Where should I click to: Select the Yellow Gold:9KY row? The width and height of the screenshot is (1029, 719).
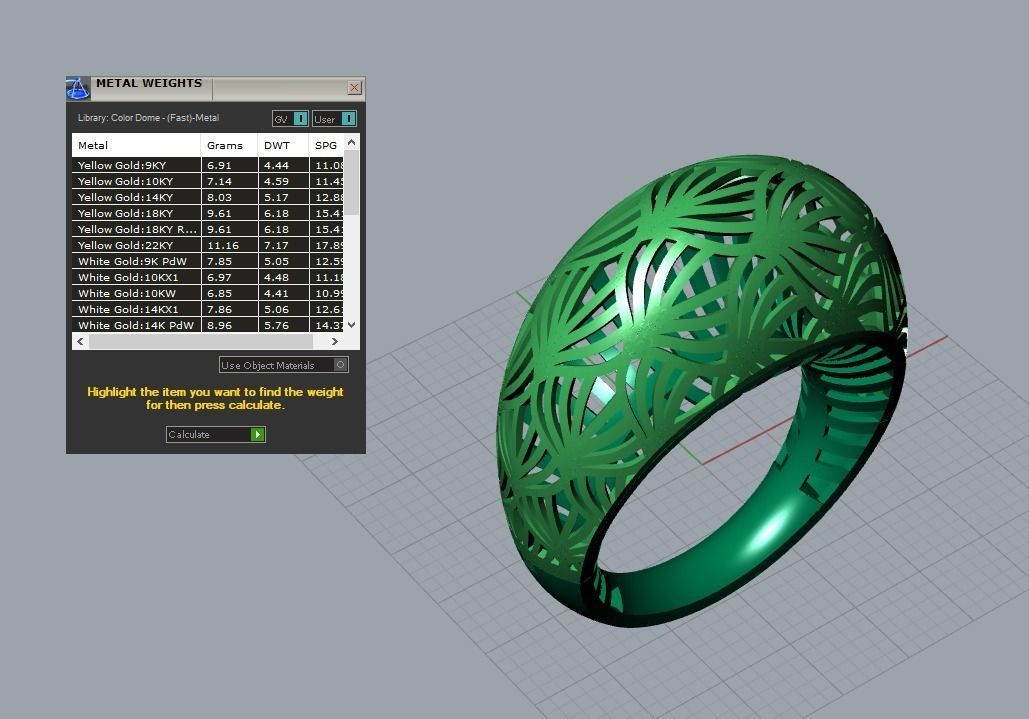point(207,165)
